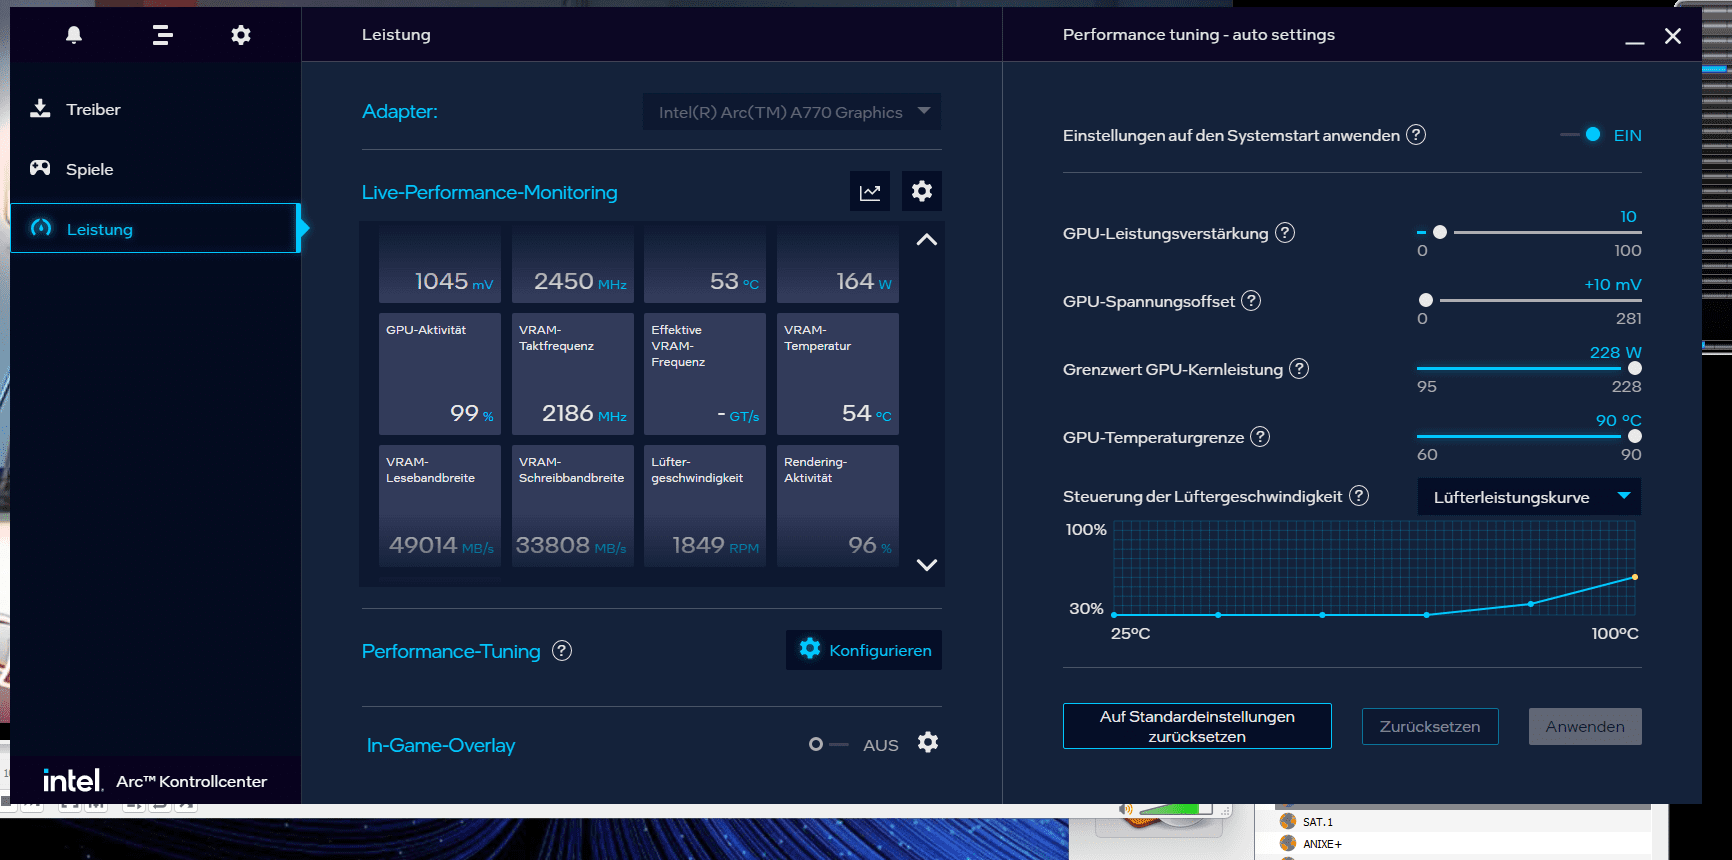Click the VRAM-Temperatur 54 °C tile
The width and height of the screenshot is (1732, 860).
(x=838, y=374)
